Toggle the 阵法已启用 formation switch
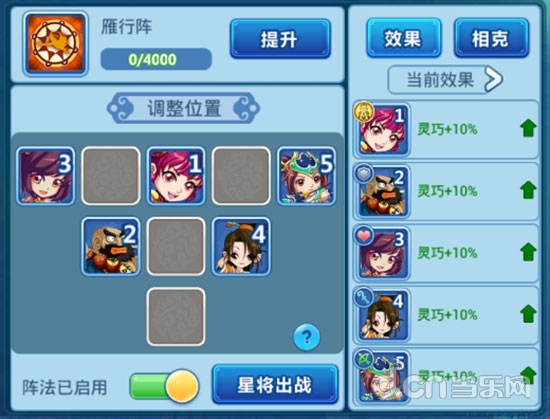Viewport: 550px width, 419px height. point(164,386)
